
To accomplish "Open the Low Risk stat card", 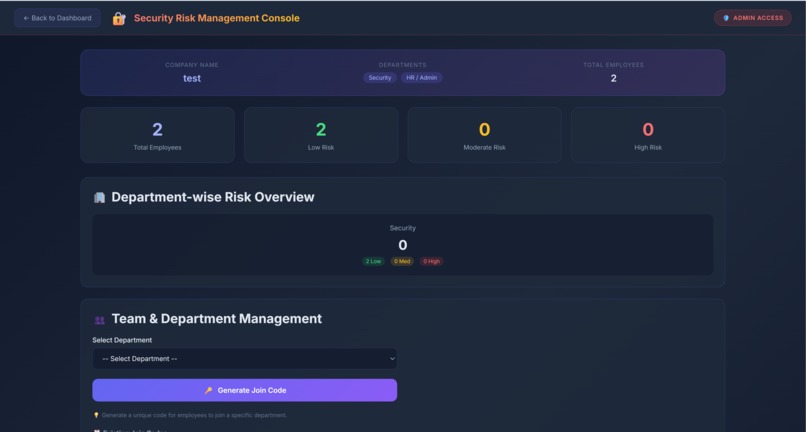I will tap(321, 135).
